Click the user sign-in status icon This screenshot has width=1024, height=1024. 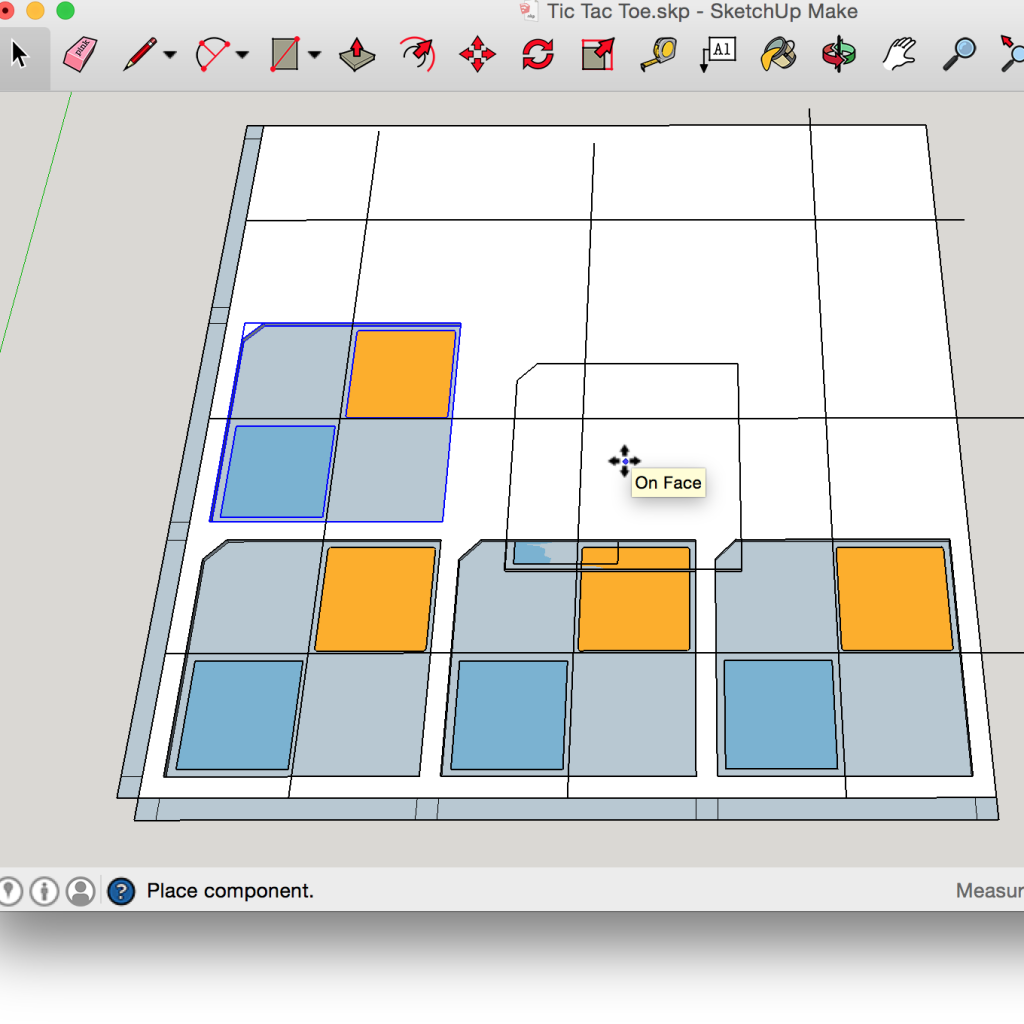pos(81,891)
